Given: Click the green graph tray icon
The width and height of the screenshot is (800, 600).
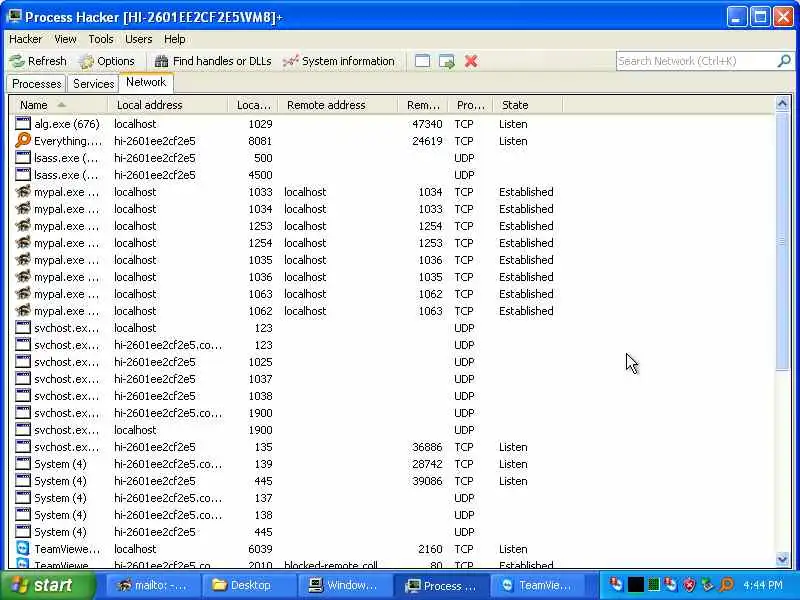Looking at the screenshot, I should (653, 585).
